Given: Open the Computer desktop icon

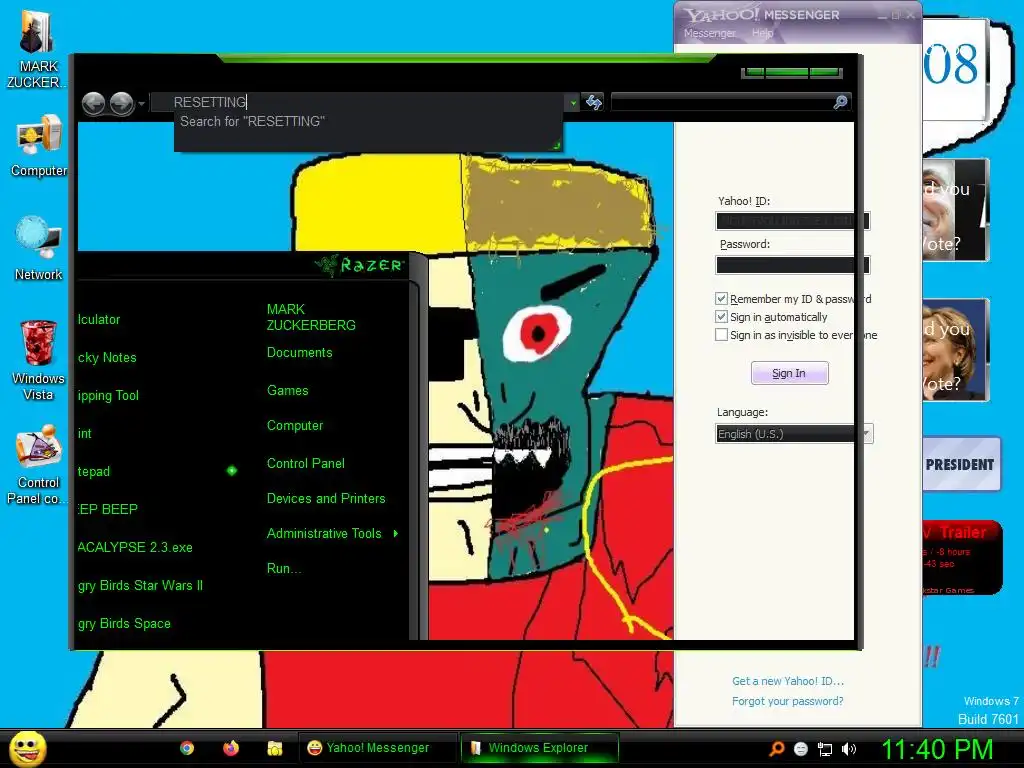Looking at the screenshot, I should [x=39, y=145].
